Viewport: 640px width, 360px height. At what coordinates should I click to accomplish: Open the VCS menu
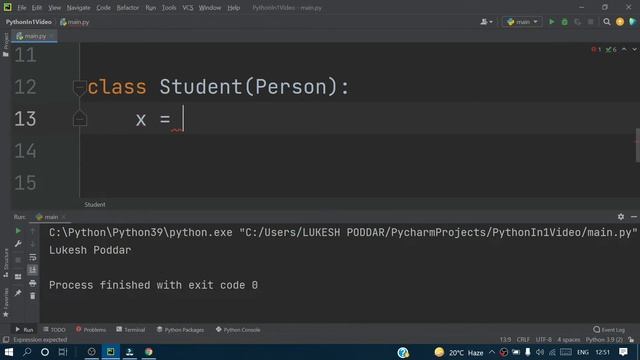point(188,8)
